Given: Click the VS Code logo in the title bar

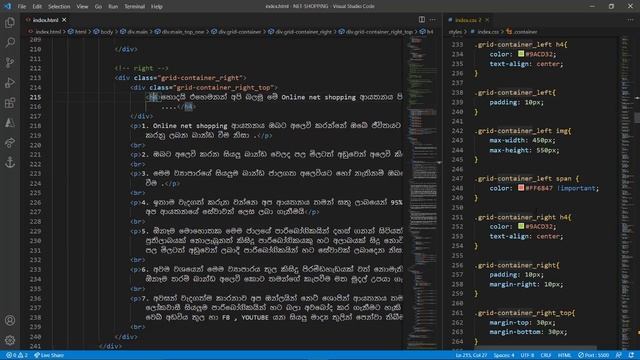Looking at the screenshot, I should [7, 6].
